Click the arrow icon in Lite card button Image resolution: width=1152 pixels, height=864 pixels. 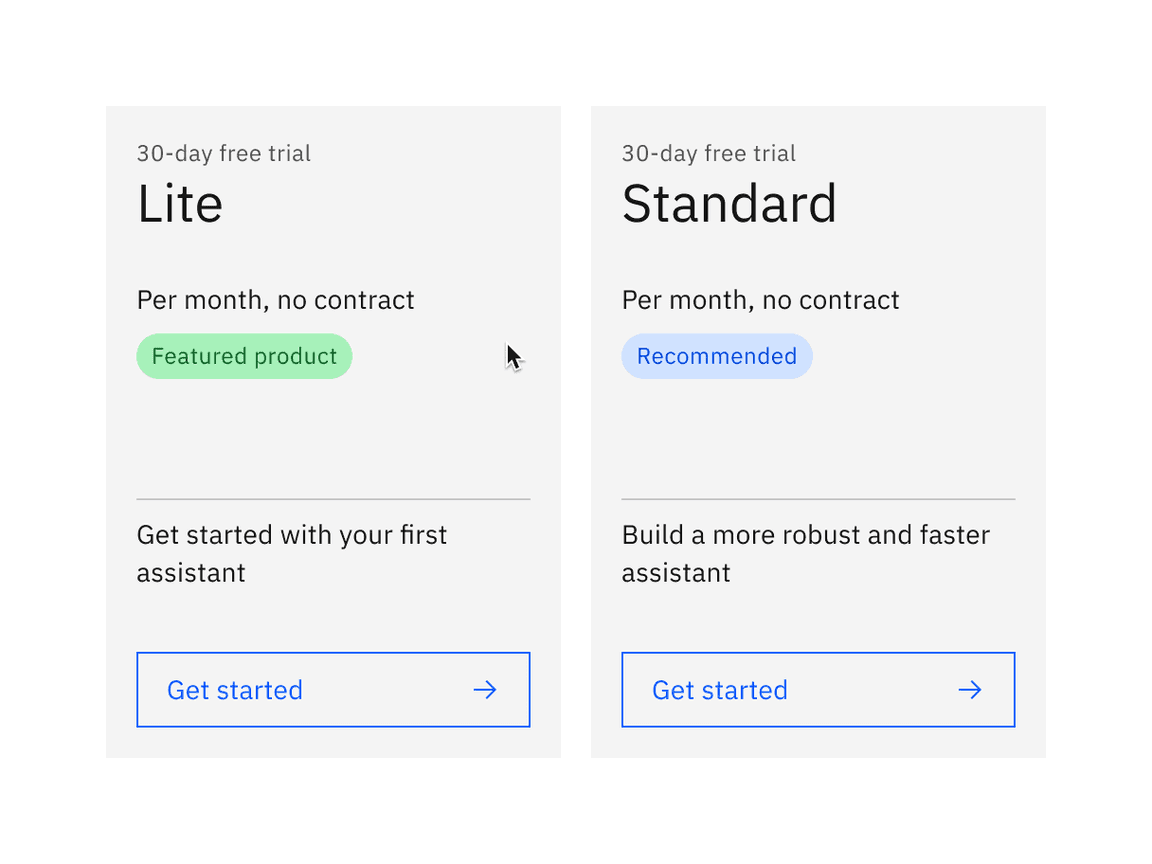(485, 690)
